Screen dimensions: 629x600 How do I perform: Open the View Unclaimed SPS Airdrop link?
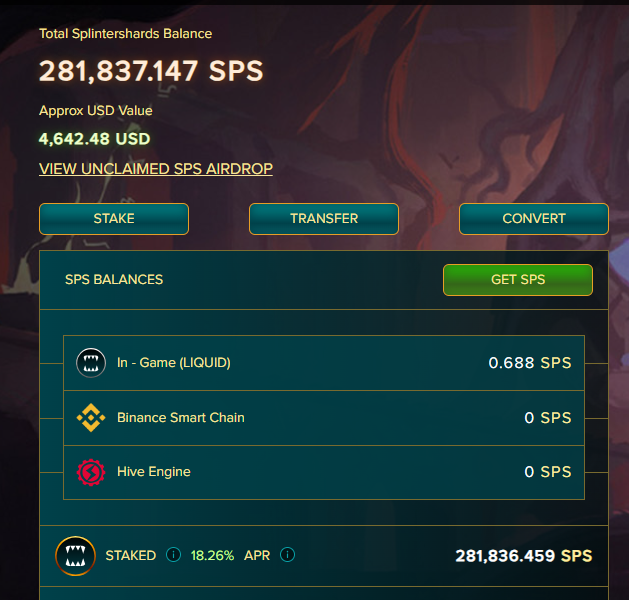pyautogui.click(x=156, y=169)
